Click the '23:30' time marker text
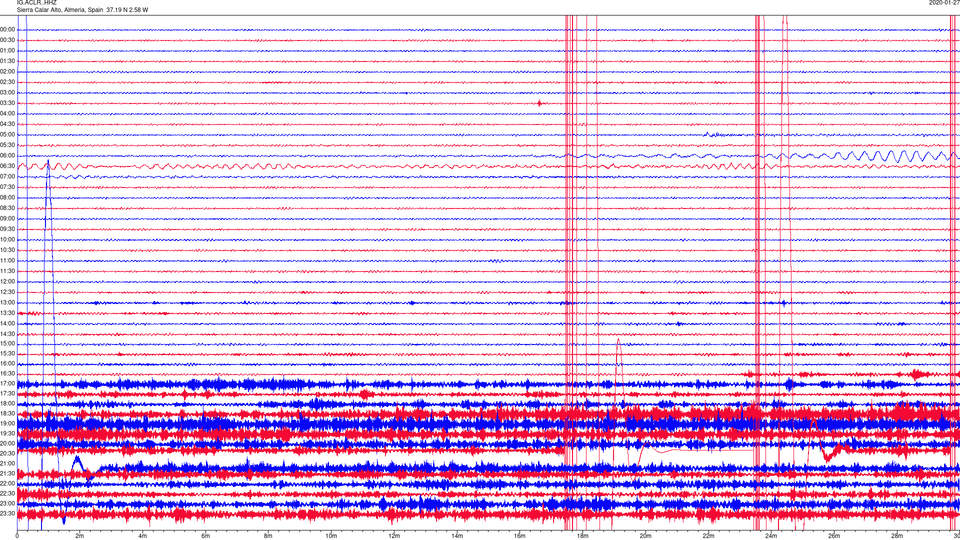Image resolution: width=960 pixels, height=540 pixels. 7,514
